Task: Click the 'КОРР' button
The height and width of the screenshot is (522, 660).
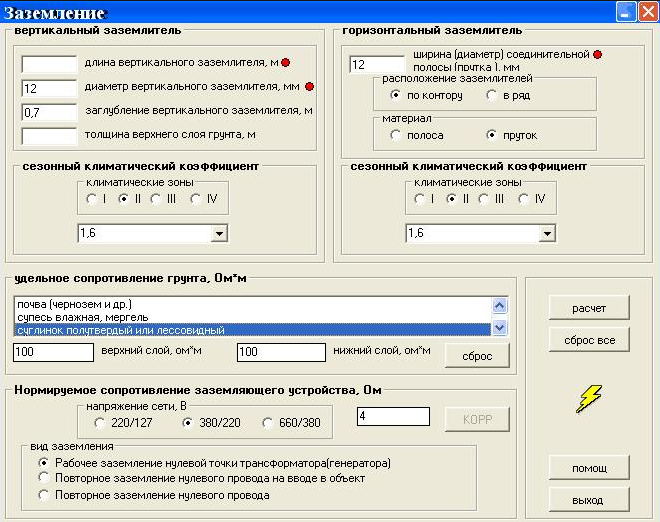Action: (477, 419)
